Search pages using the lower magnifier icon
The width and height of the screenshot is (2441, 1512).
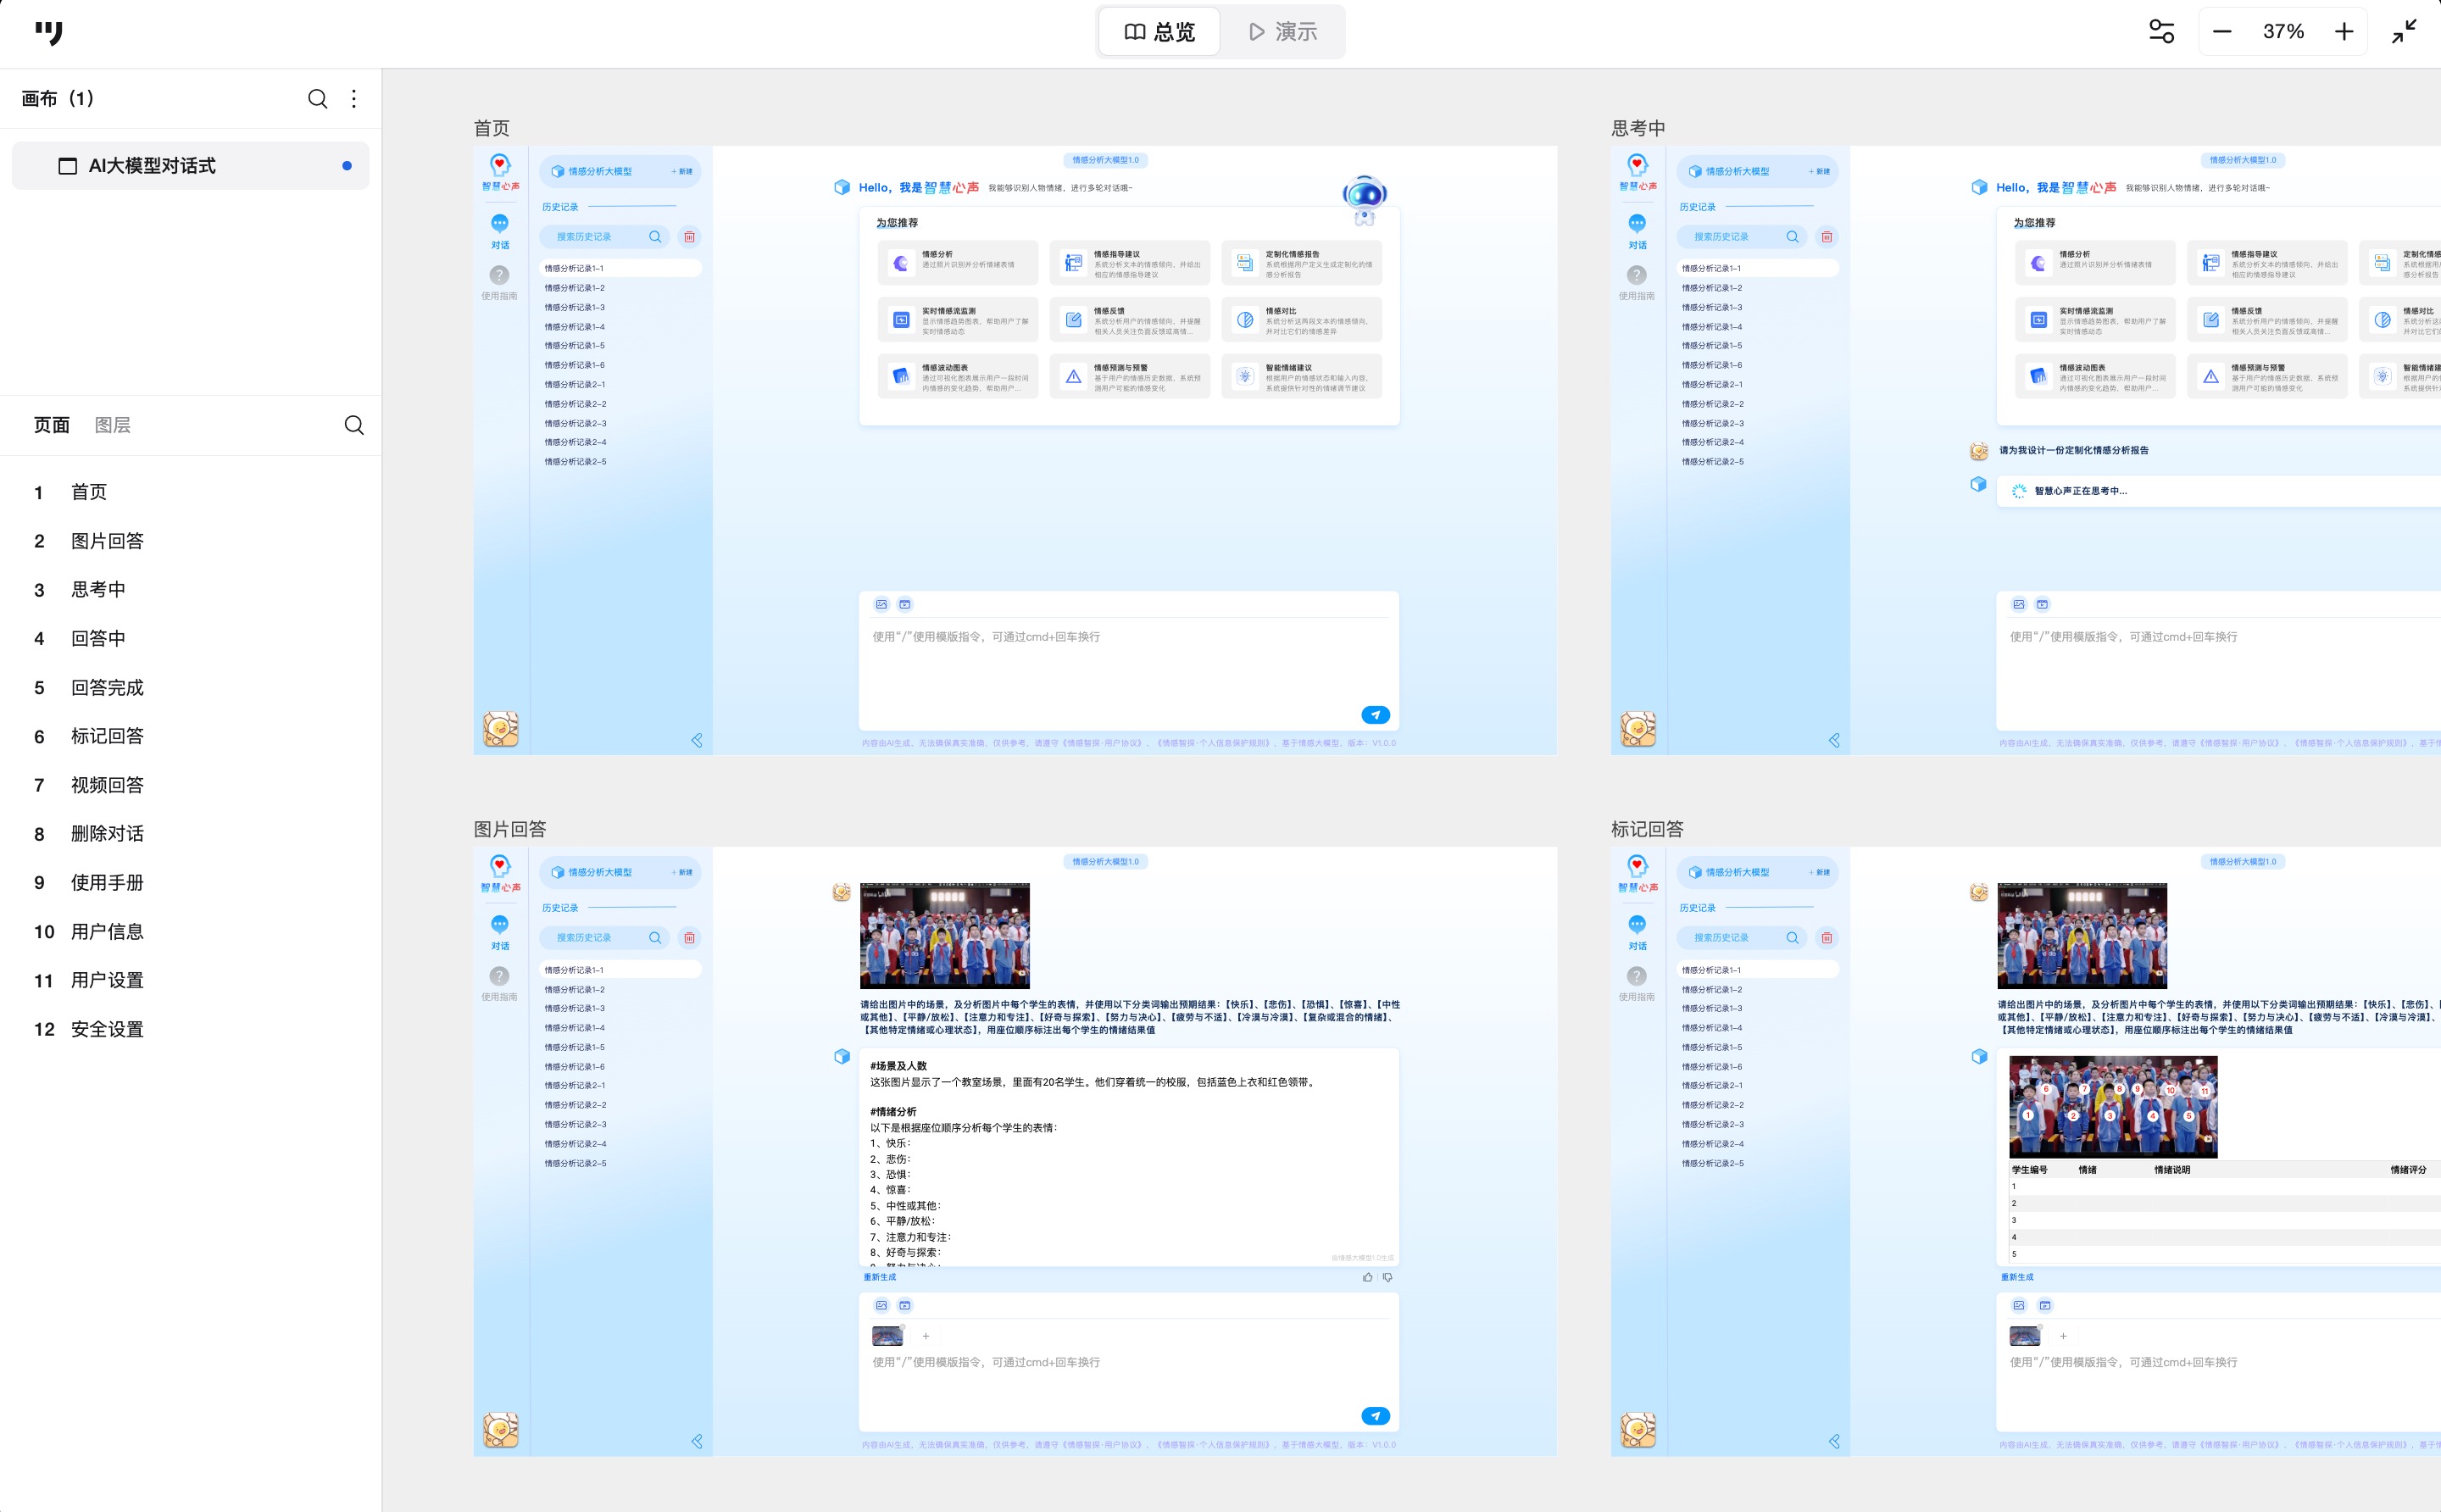tap(354, 425)
